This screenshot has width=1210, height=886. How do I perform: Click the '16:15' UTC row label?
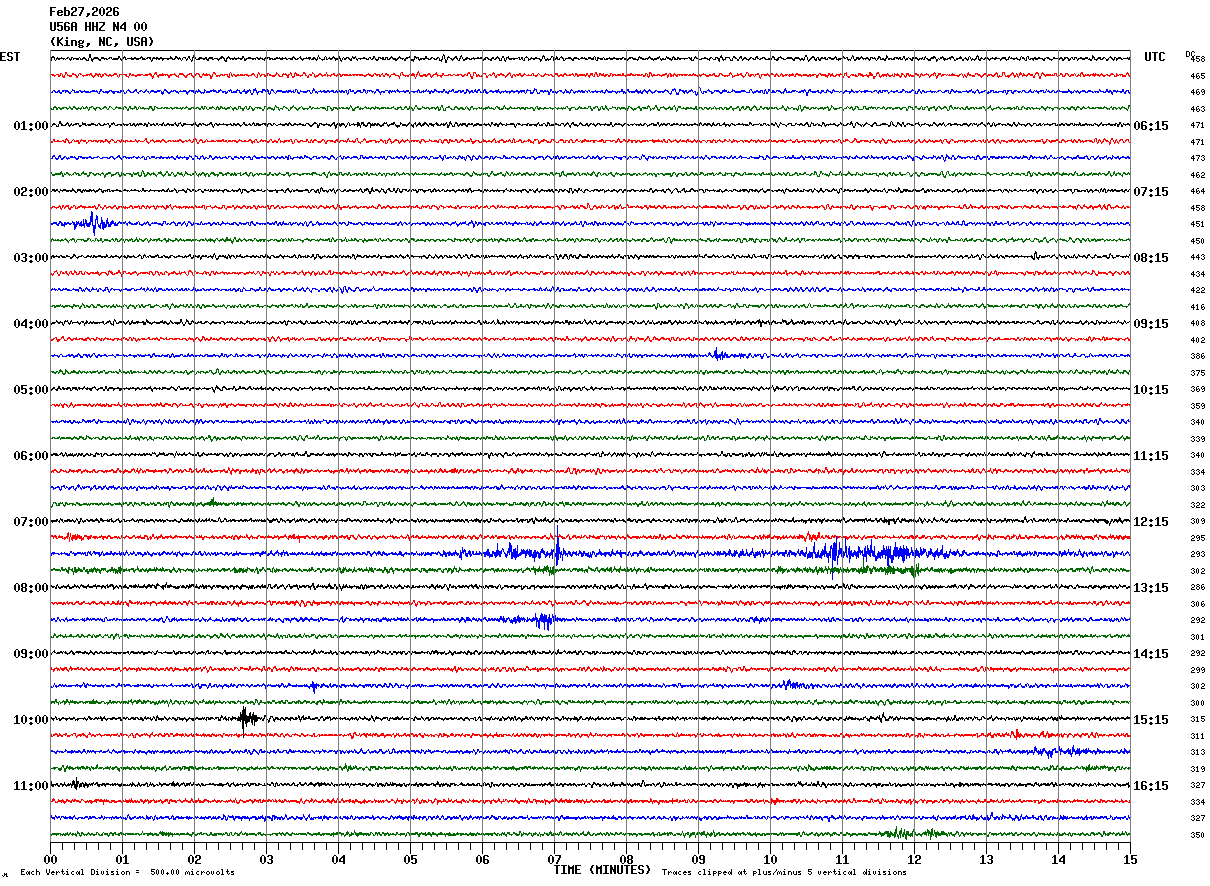[x=1150, y=786]
